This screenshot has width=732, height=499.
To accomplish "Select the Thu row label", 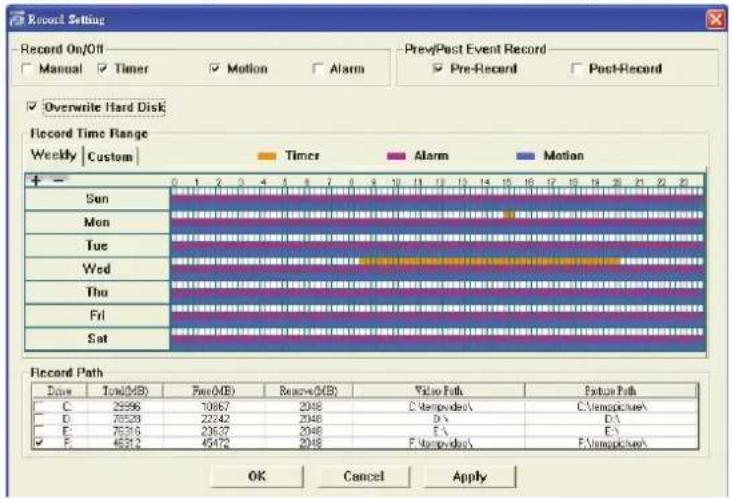I will pos(97,292).
